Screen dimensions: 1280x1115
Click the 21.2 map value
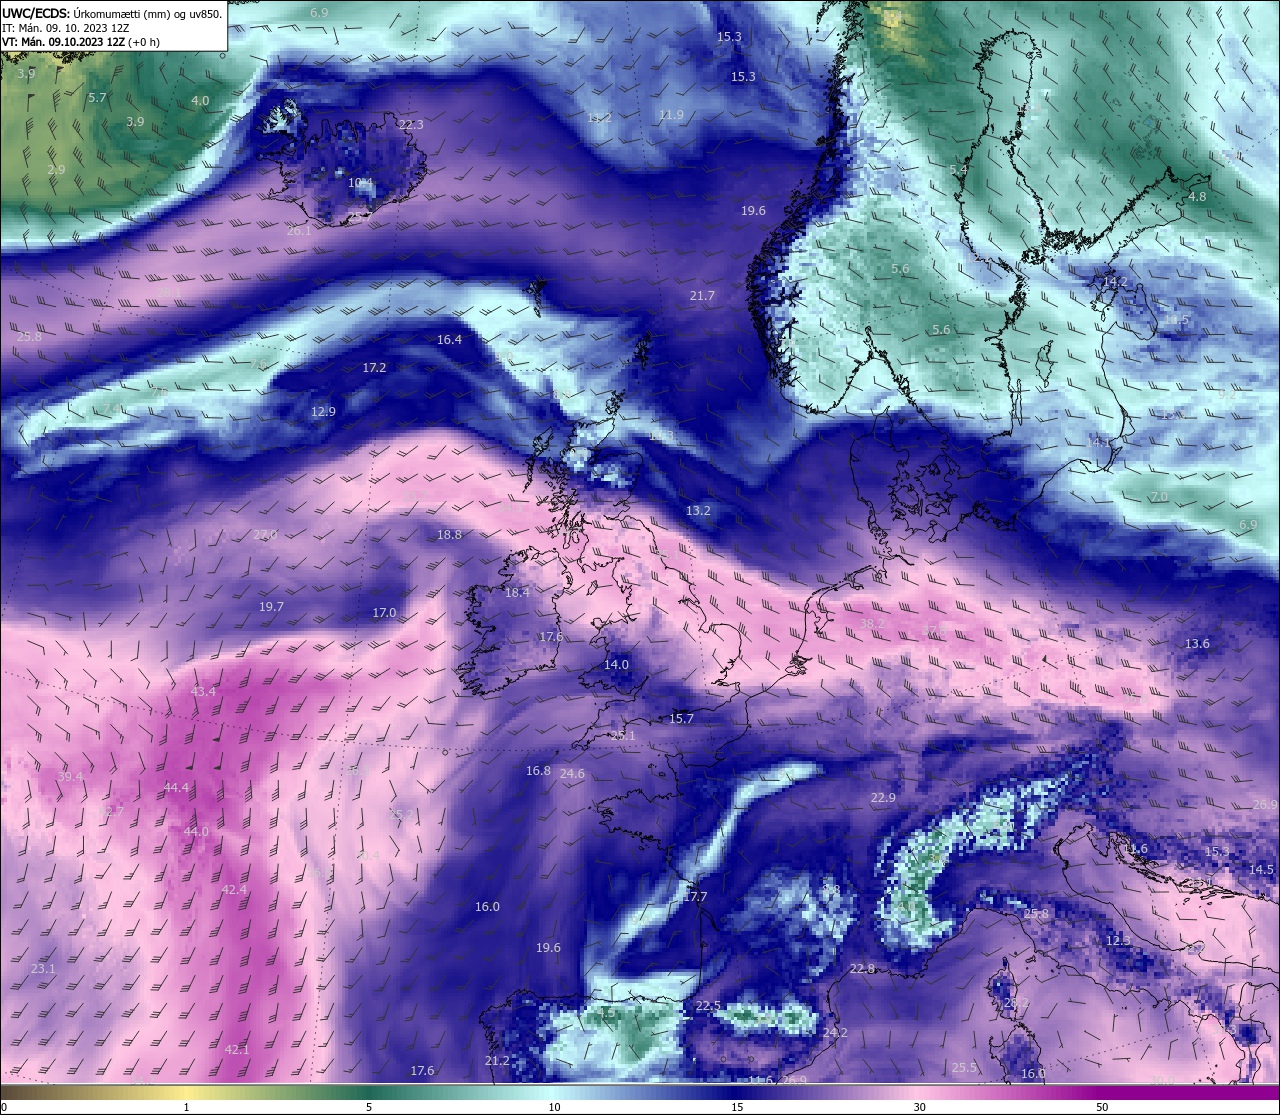point(497,1061)
